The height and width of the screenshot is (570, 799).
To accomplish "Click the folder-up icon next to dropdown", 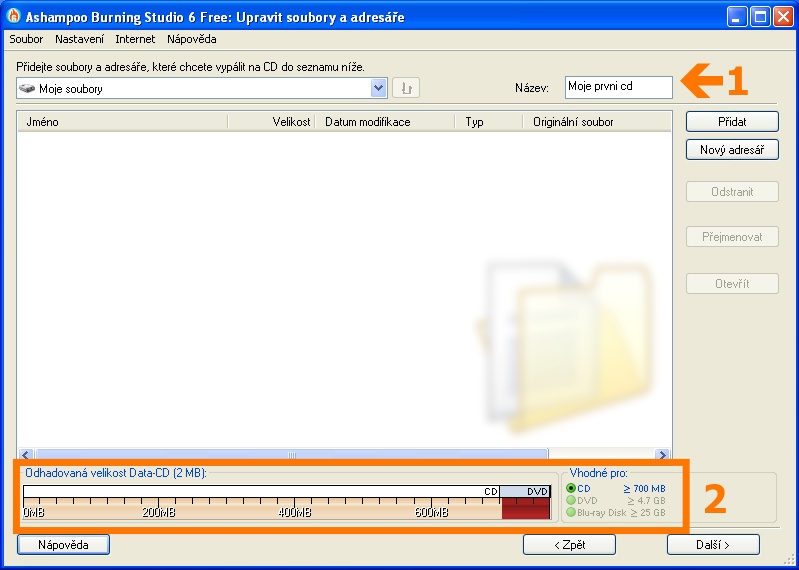I will (x=406, y=88).
